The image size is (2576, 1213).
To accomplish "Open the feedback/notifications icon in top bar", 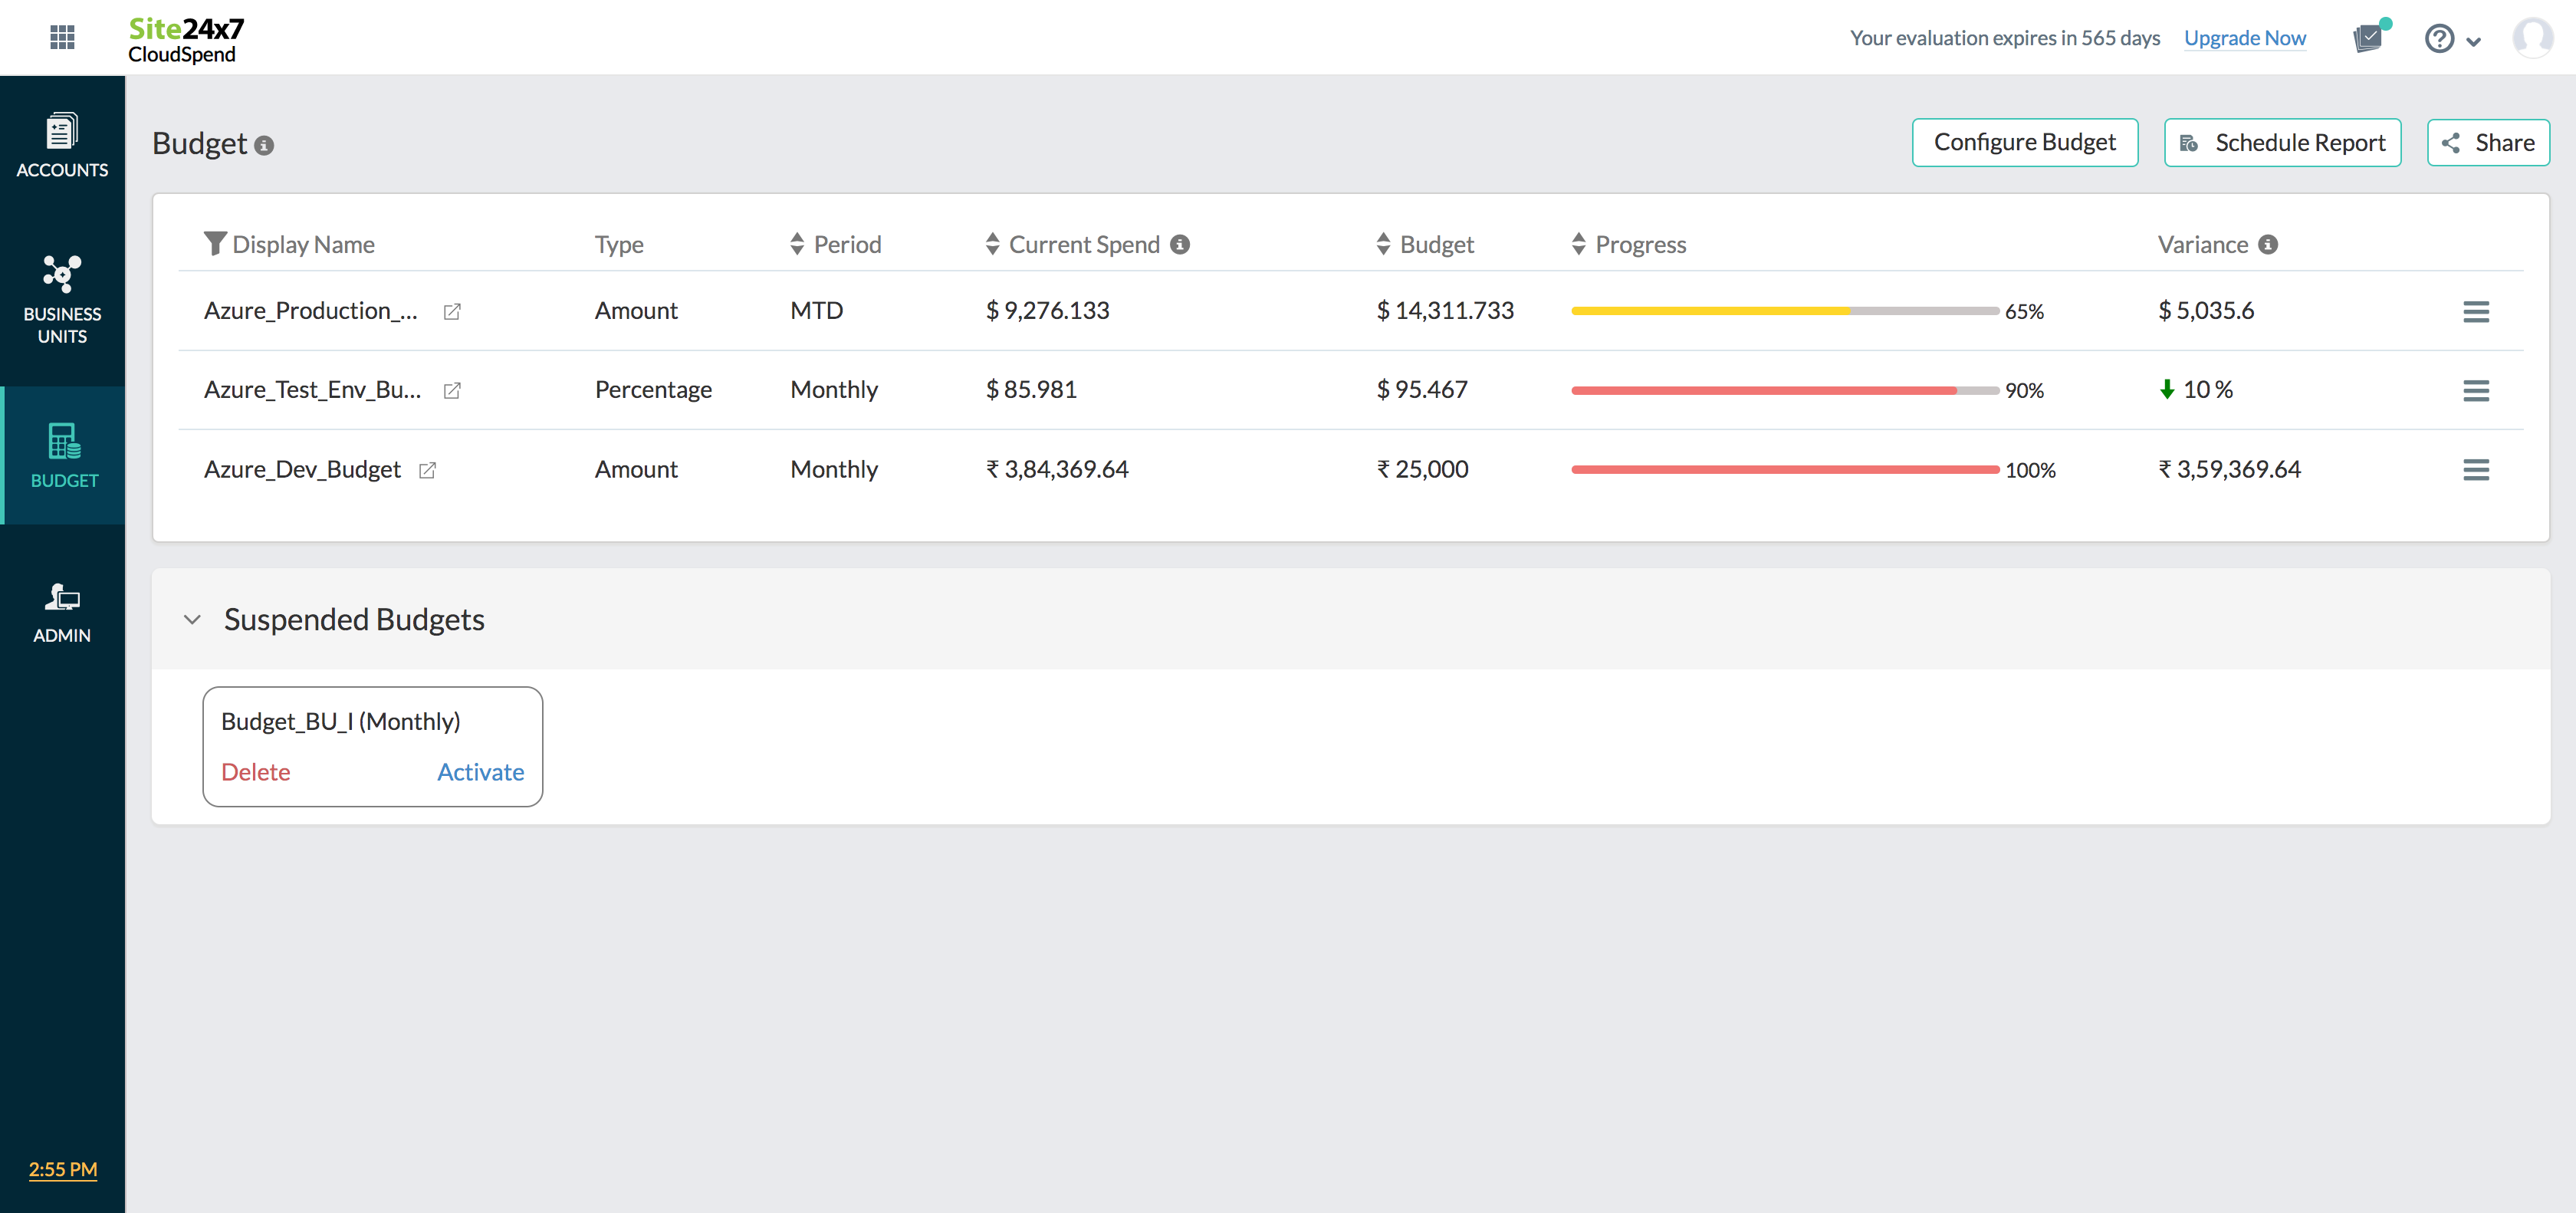I will coord(2368,38).
